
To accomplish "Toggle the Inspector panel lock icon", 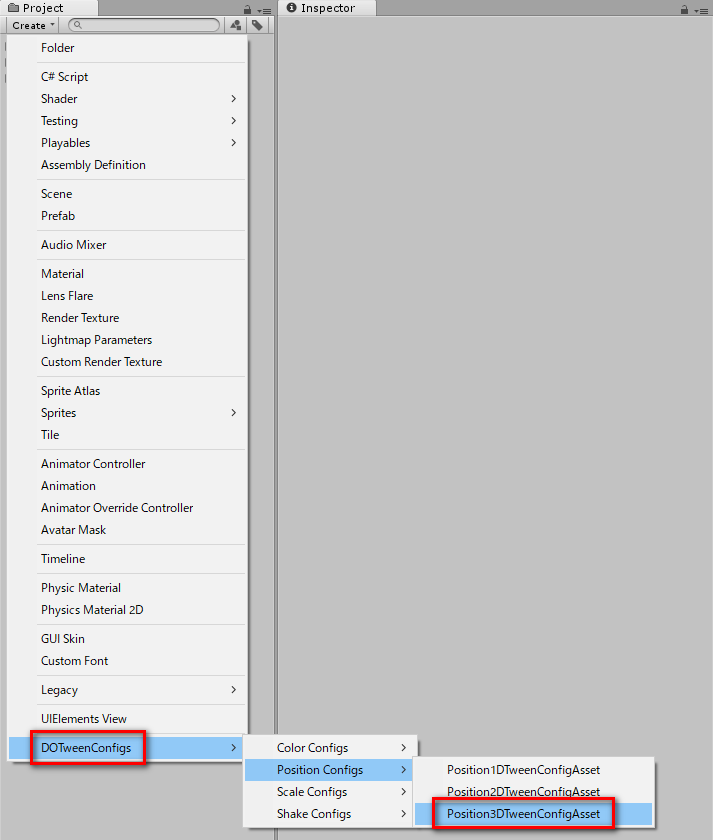I will coord(684,10).
